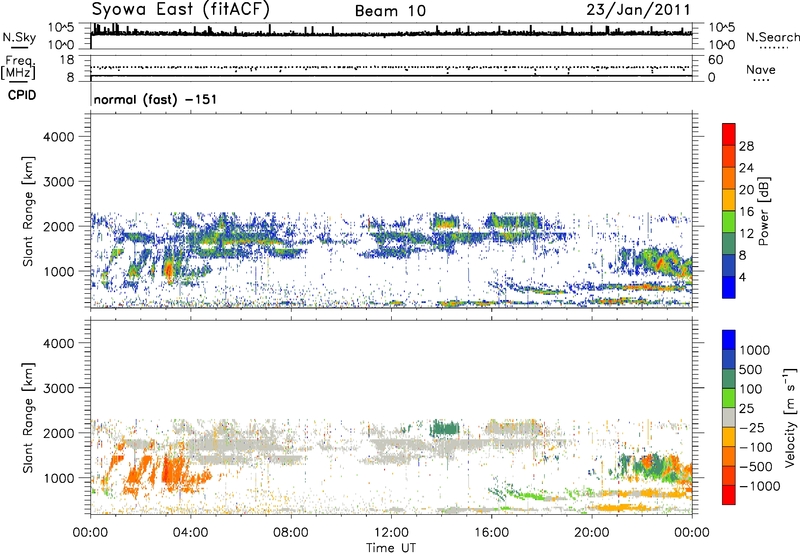The image size is (800, 554).
Task: Click the red bottom of velocity colorbar
Action: (729, 495)
